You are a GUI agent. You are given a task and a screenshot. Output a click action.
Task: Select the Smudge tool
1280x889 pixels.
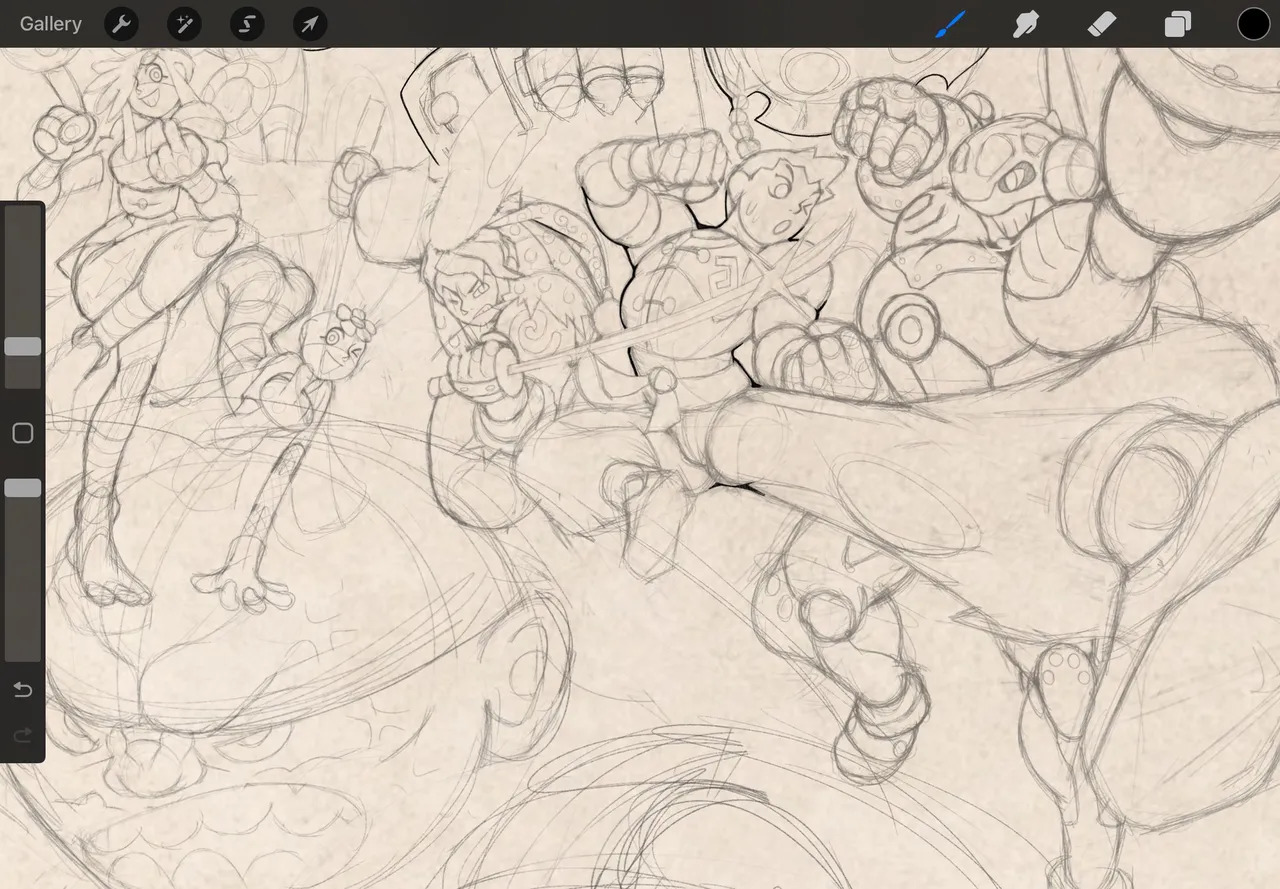(x=1026, y=24)
